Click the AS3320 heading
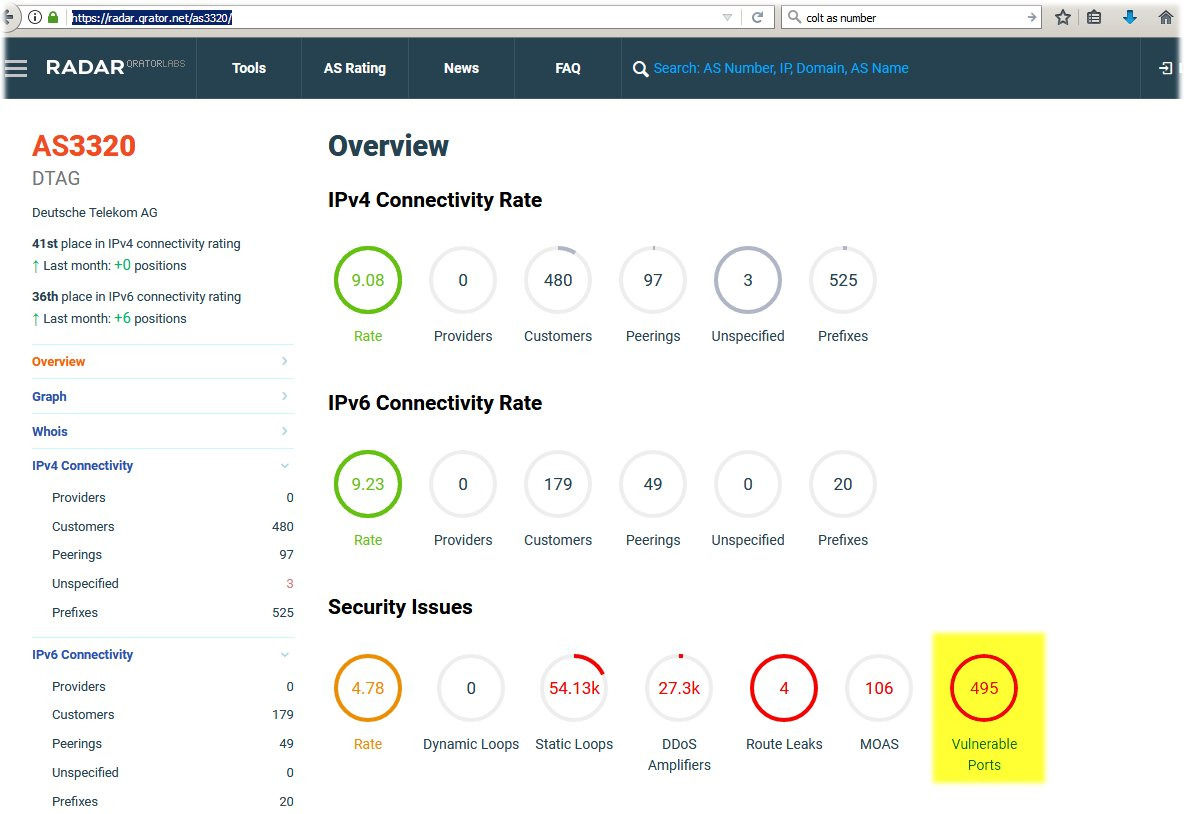Screen dimensions: 1184x814 pyautogui.click(x=84, y=146)
